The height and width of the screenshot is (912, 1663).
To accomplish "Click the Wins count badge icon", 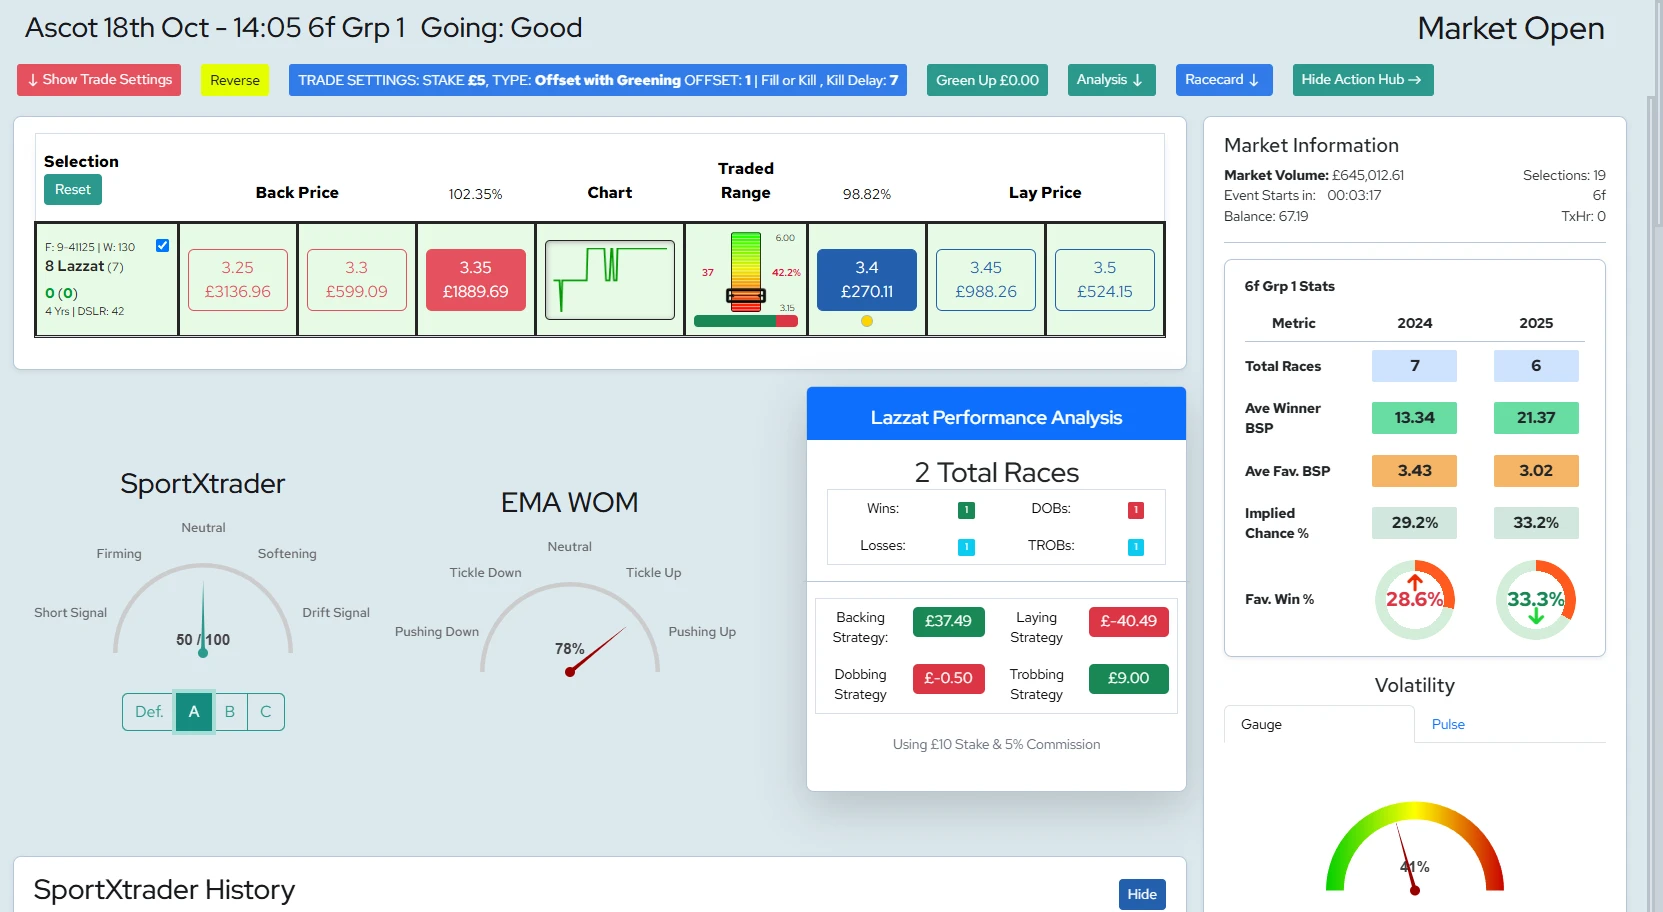I will [966, 510].
